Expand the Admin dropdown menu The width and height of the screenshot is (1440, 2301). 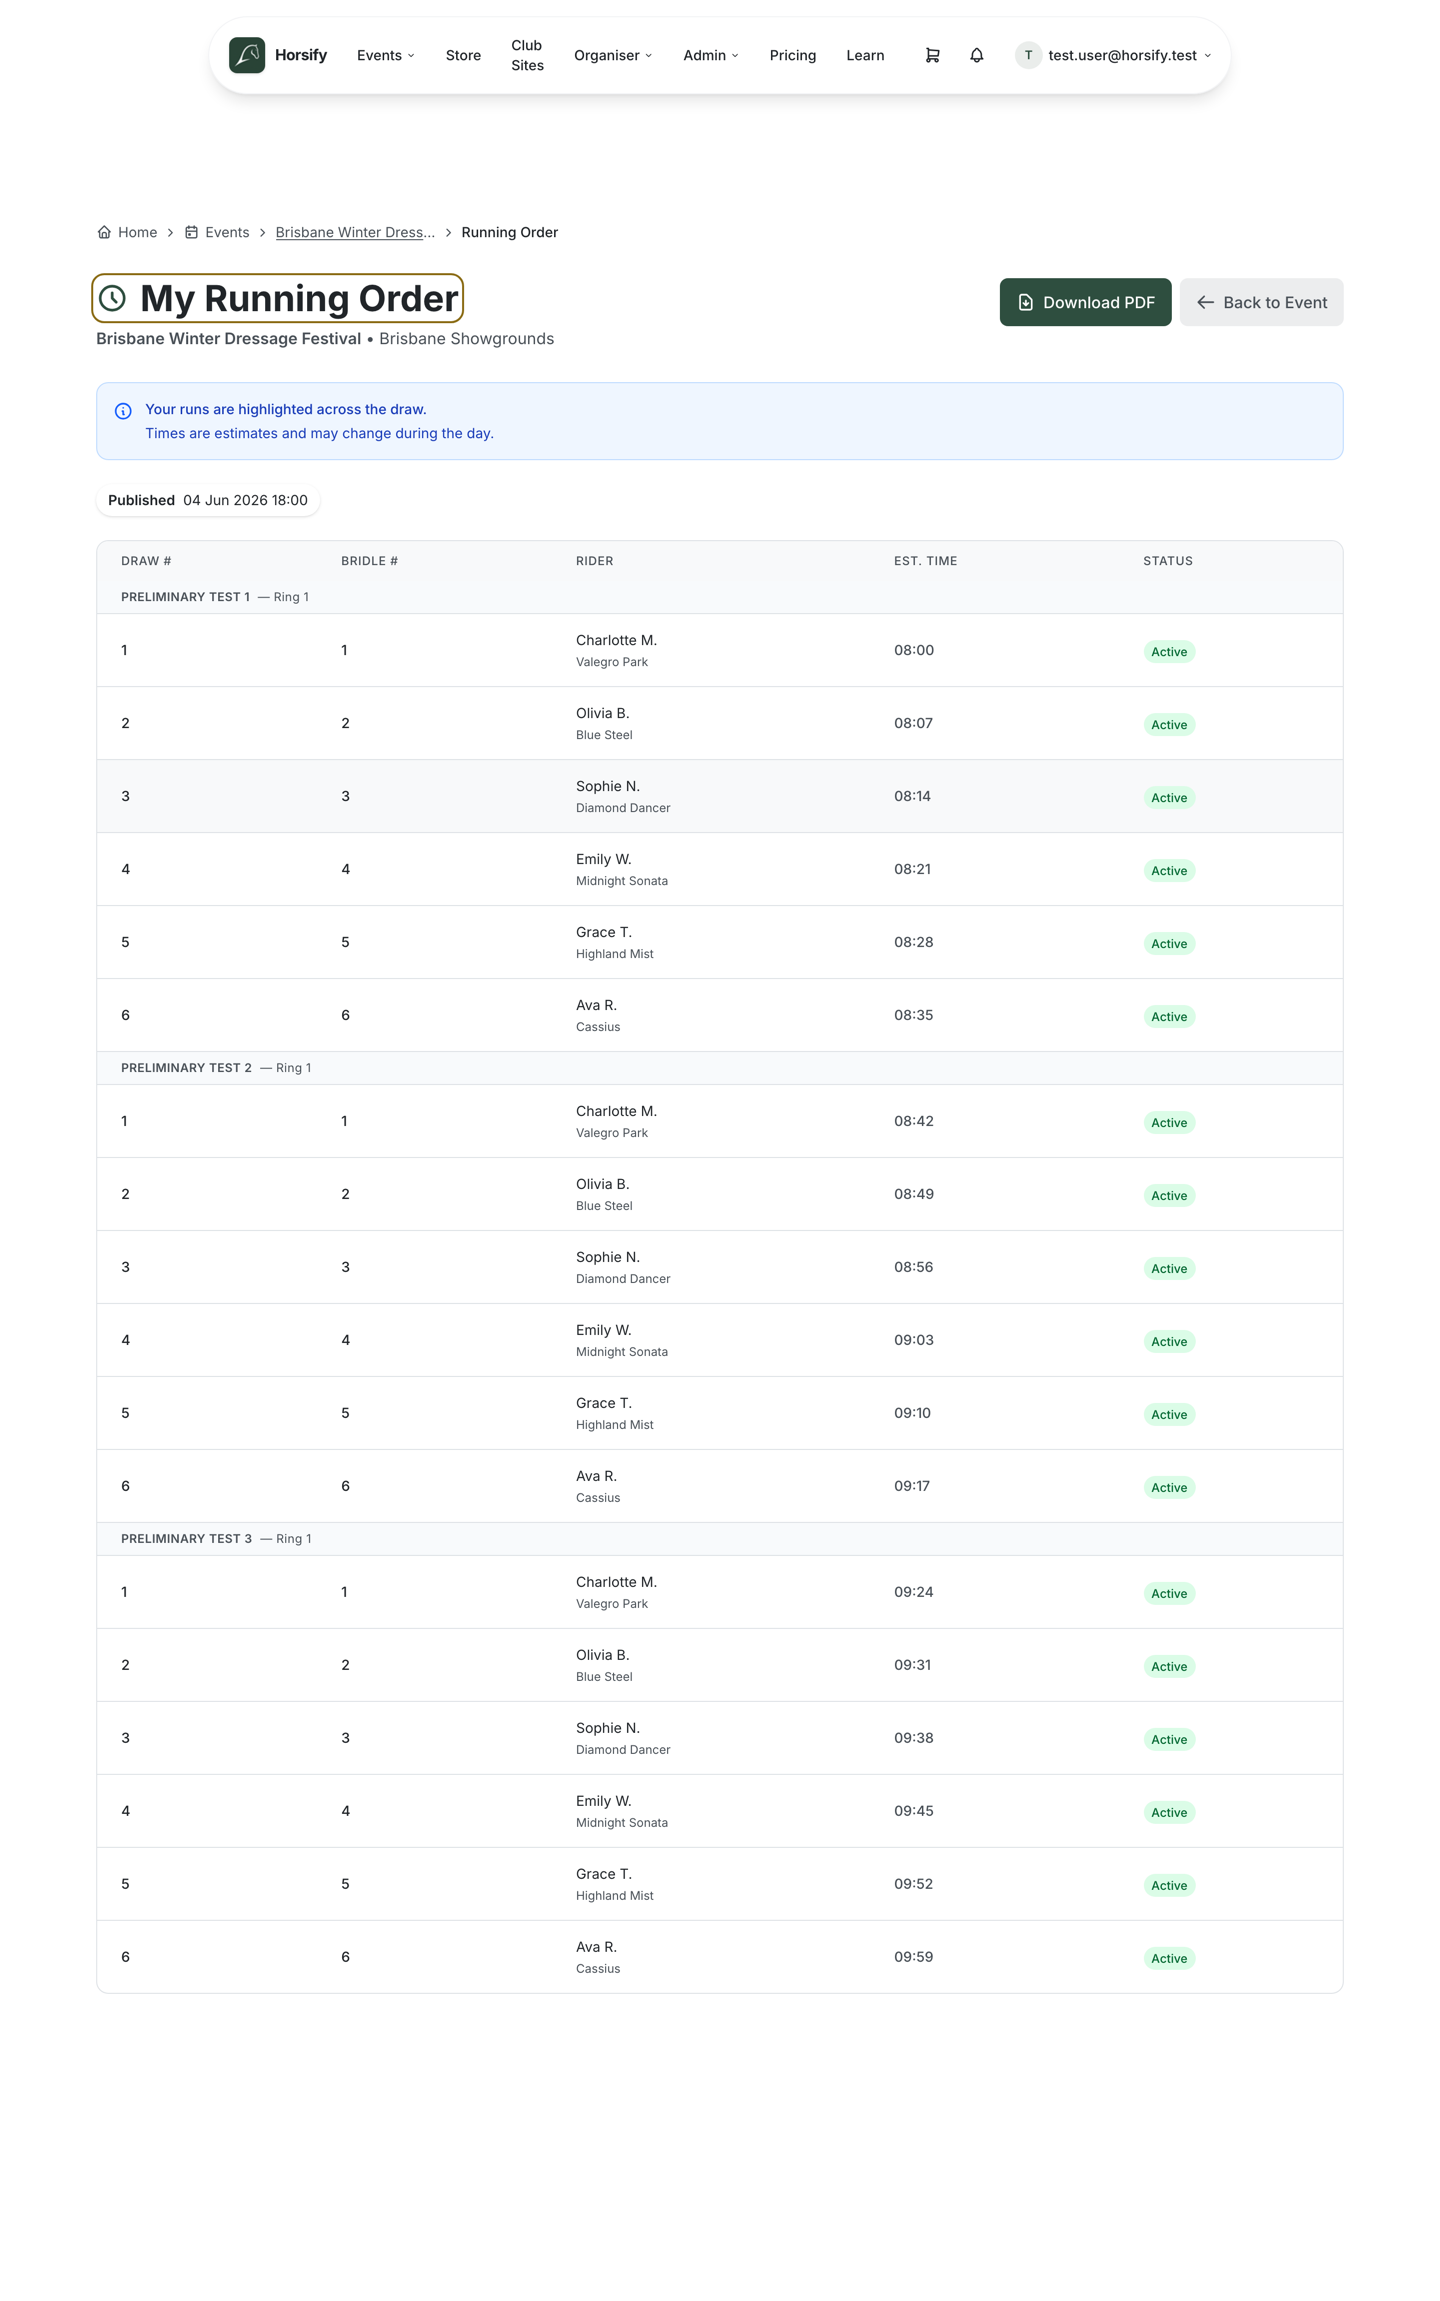coord(711,55)
